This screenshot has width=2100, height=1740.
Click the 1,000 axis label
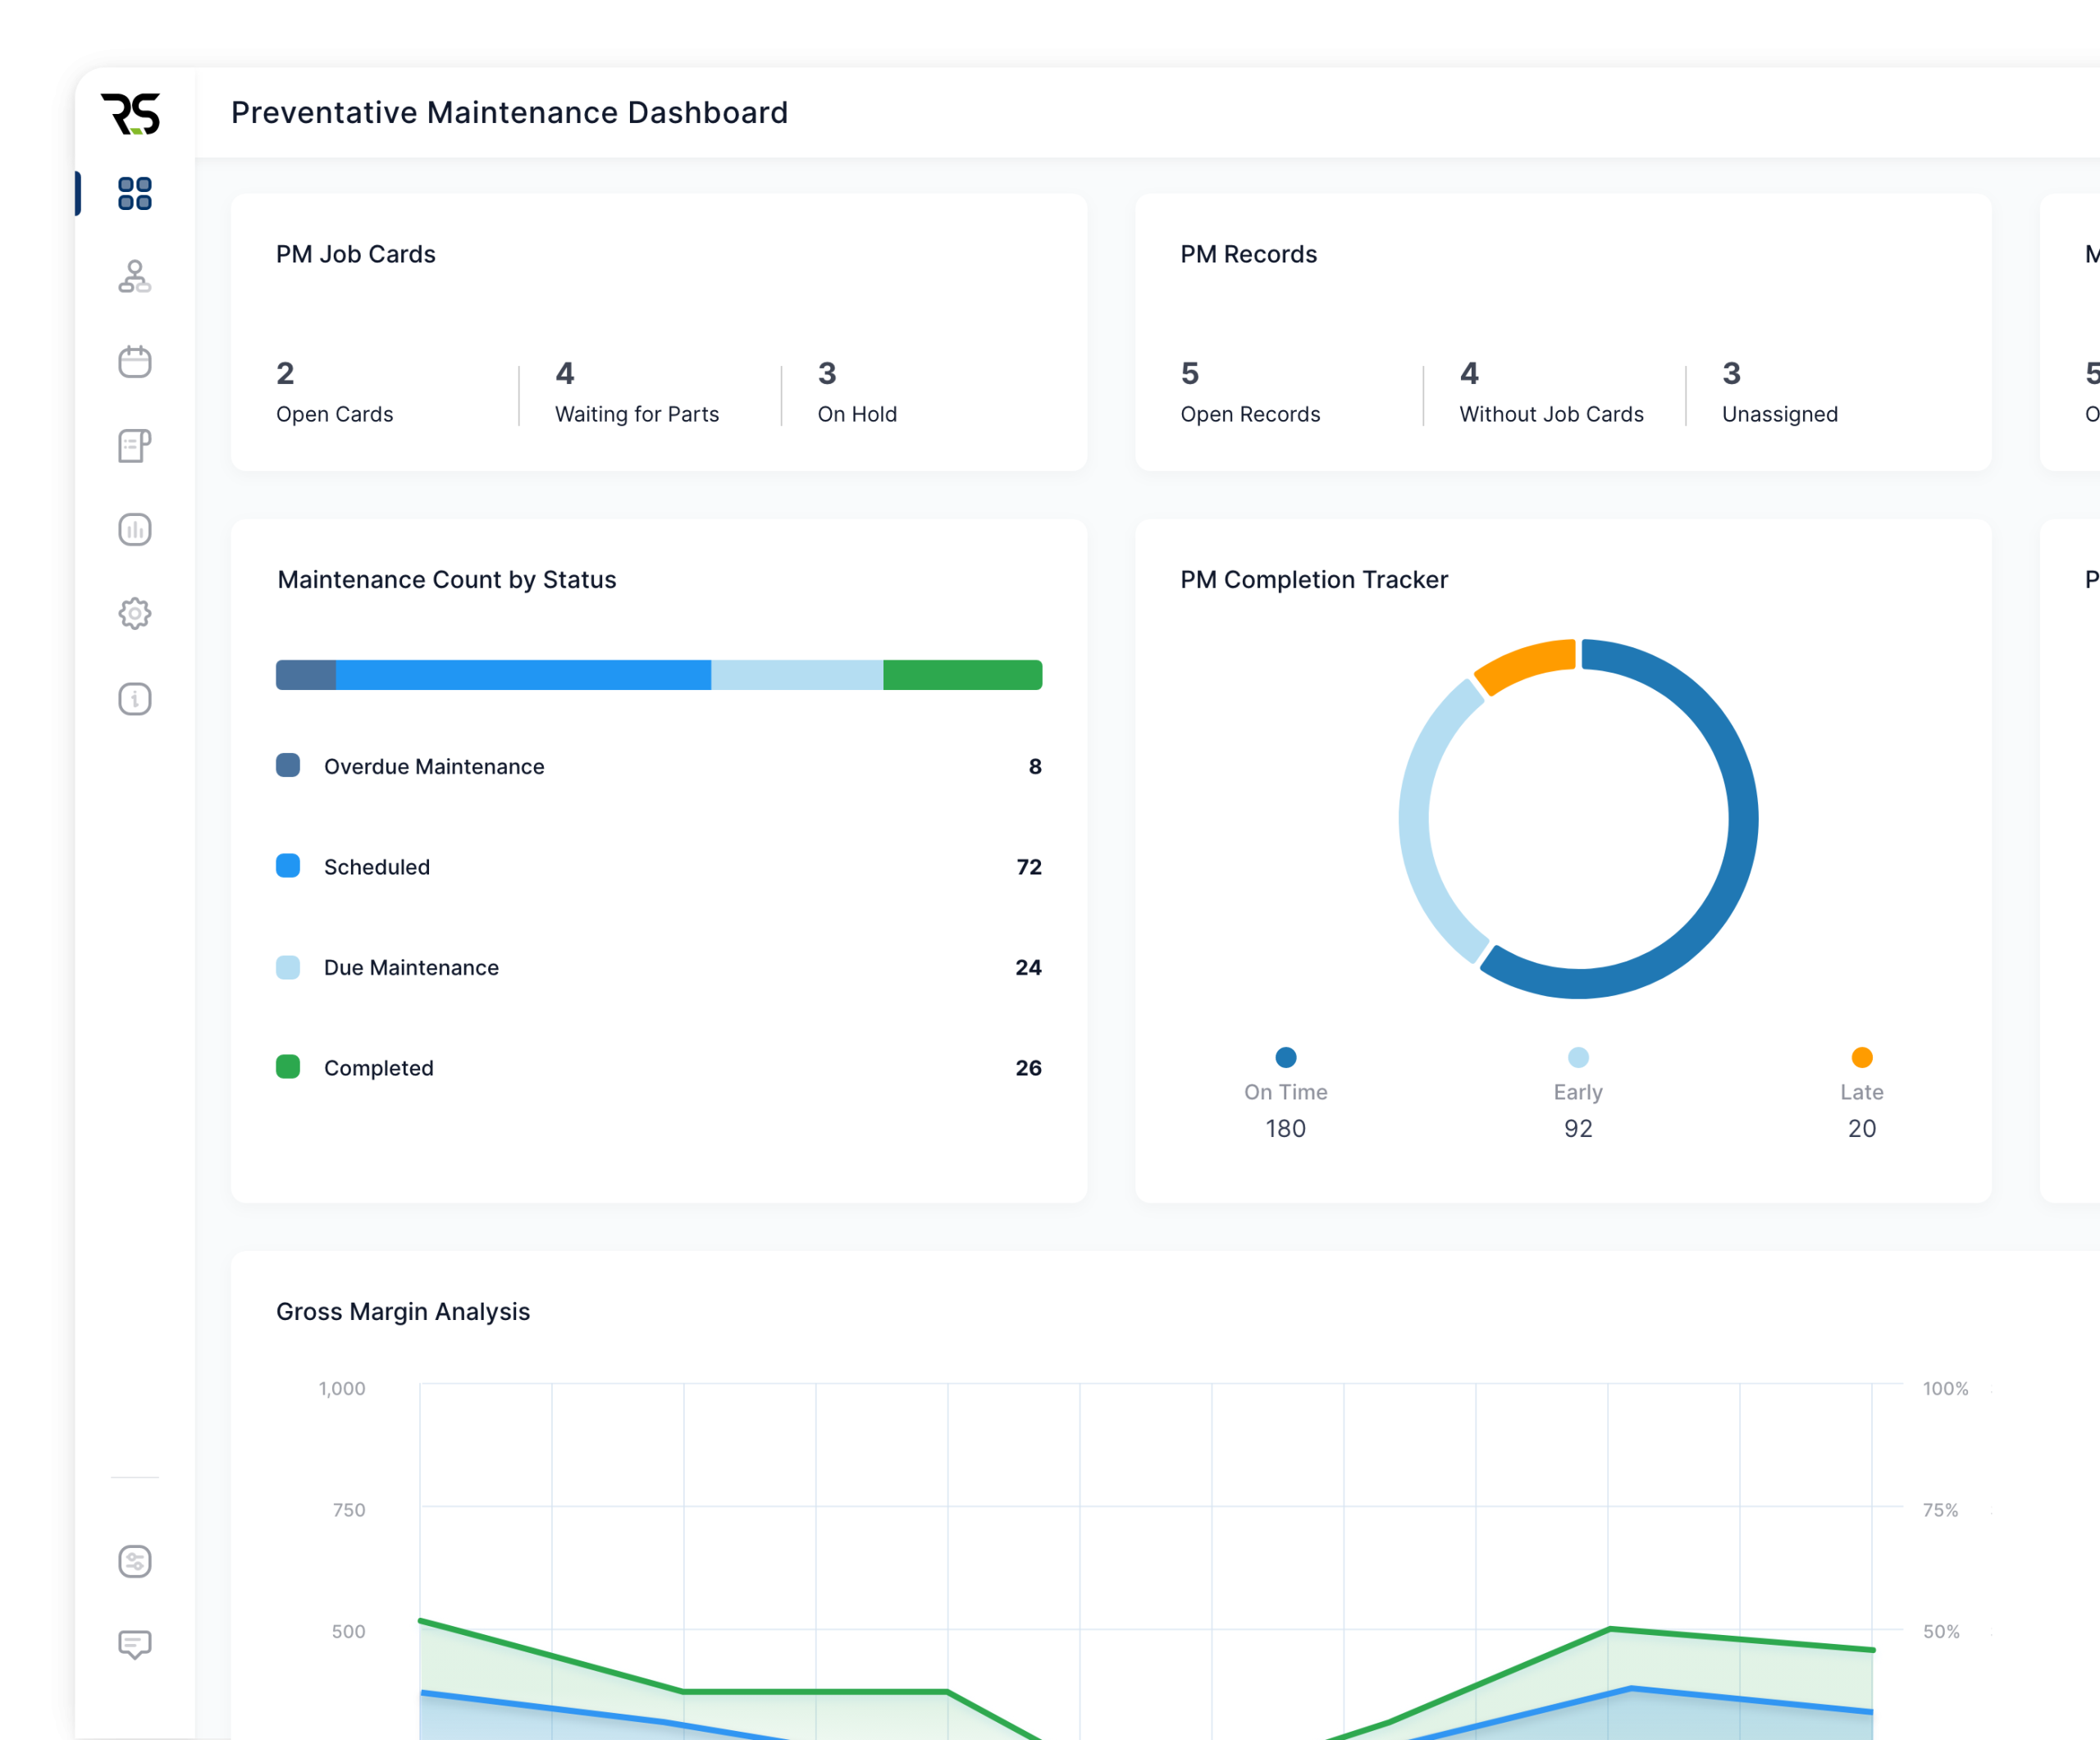(x=342, y=1388)
